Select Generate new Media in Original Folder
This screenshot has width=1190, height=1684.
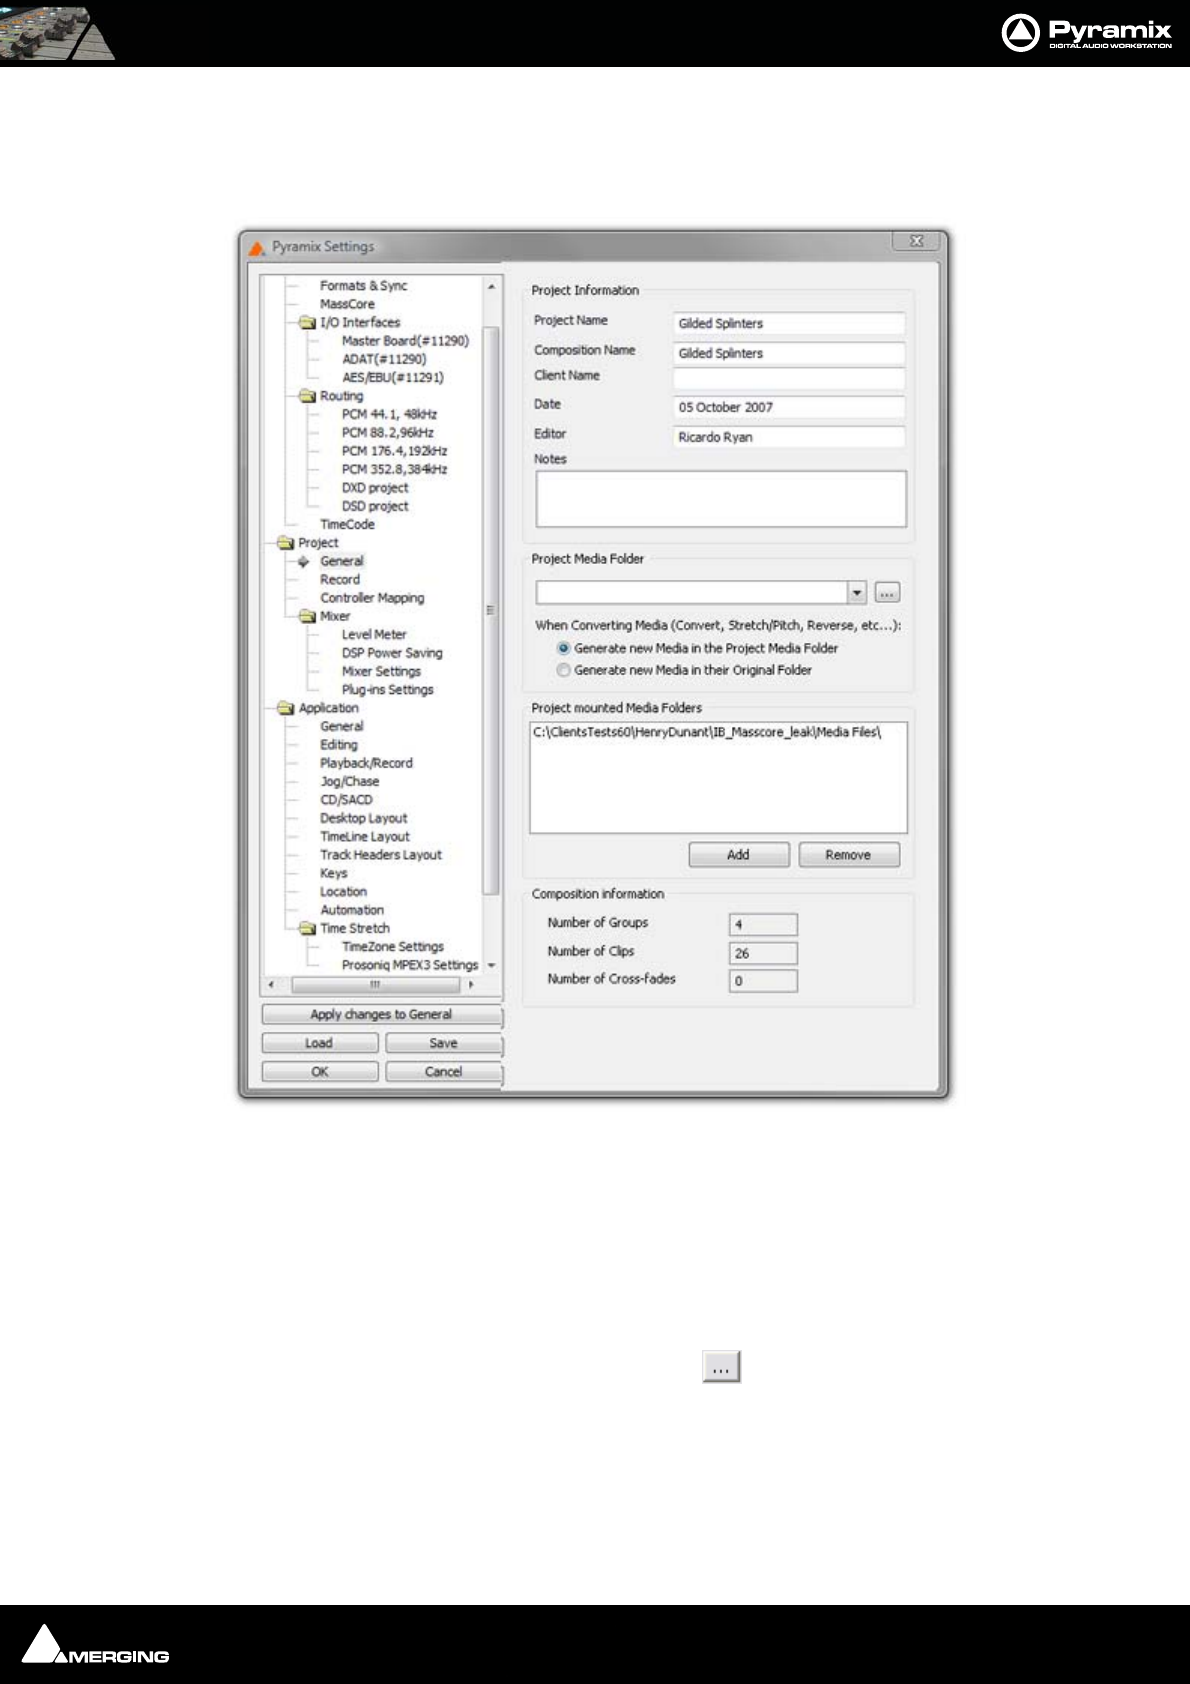point(564,670)
